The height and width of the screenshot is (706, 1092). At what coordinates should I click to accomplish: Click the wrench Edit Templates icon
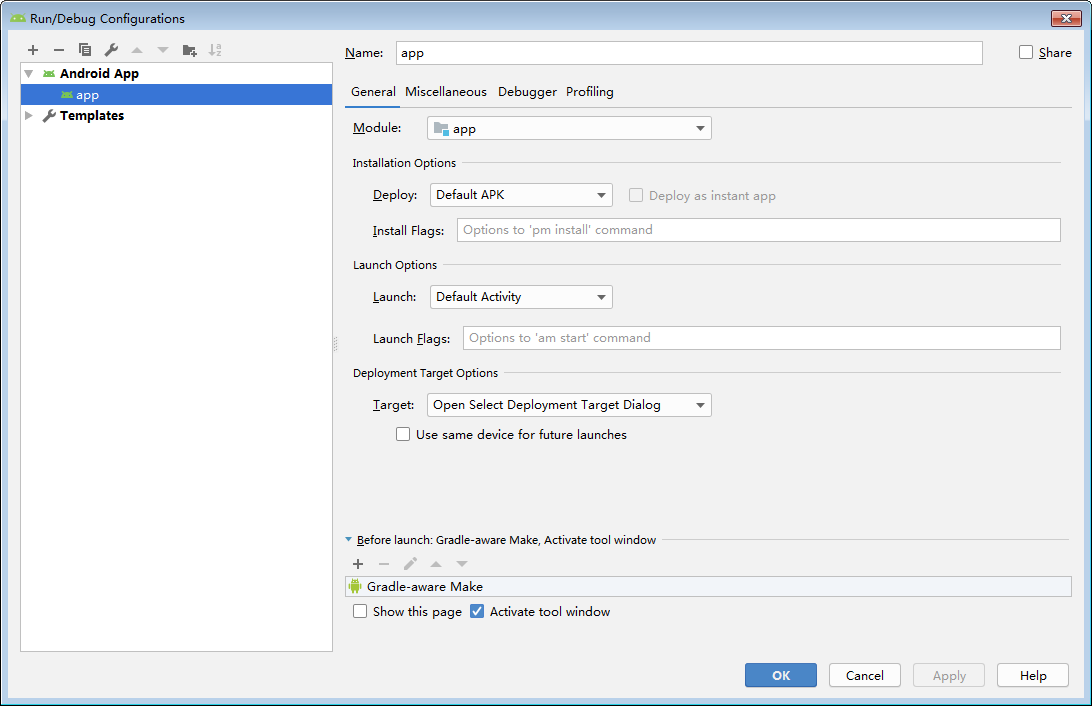111,50
